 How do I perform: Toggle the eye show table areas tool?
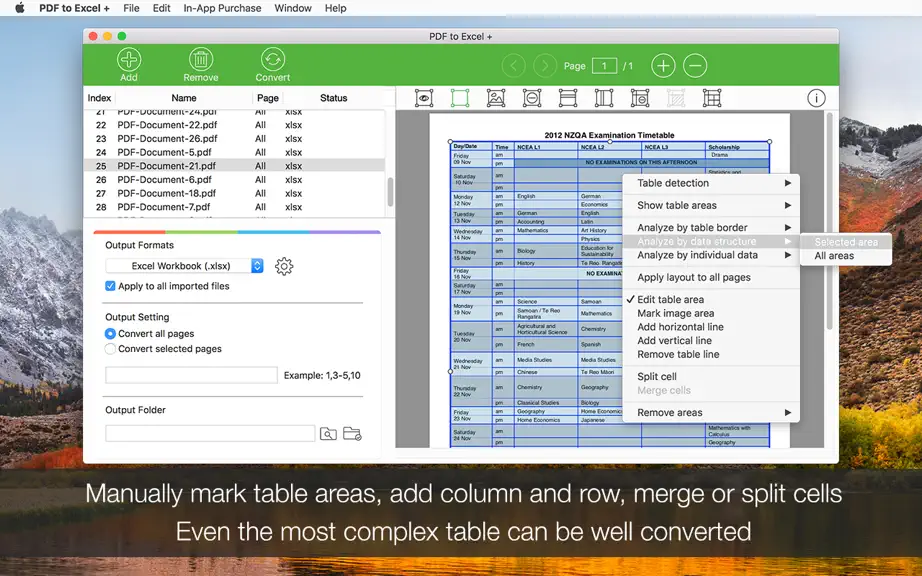tap(424, 98)
